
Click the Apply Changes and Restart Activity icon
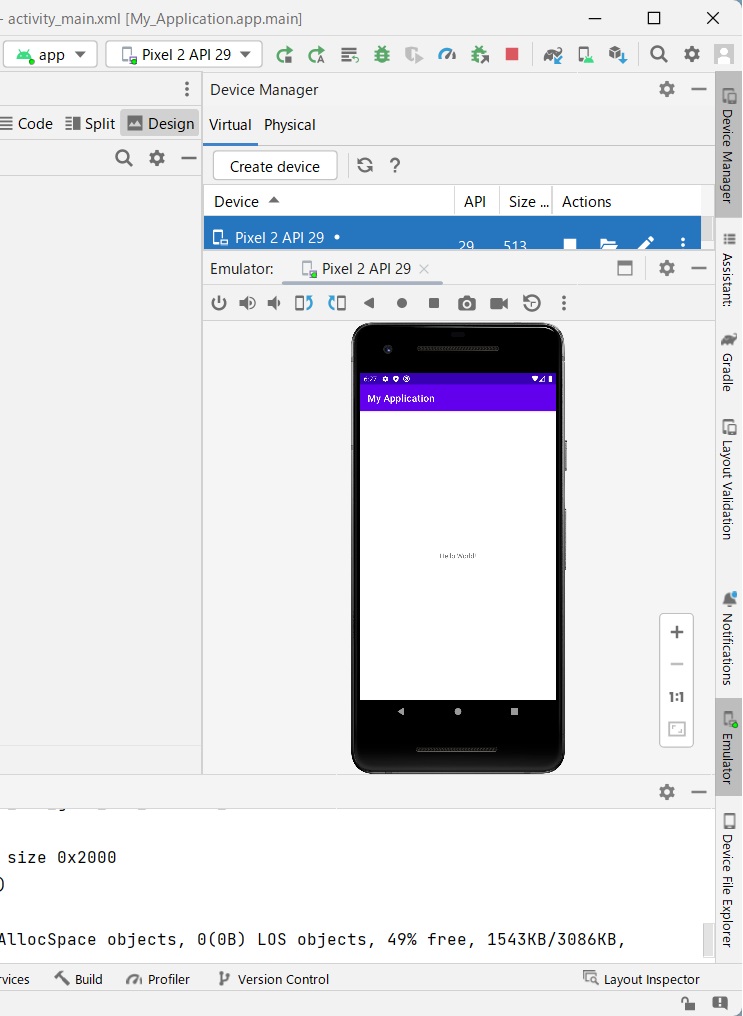[x=316, y=55]
